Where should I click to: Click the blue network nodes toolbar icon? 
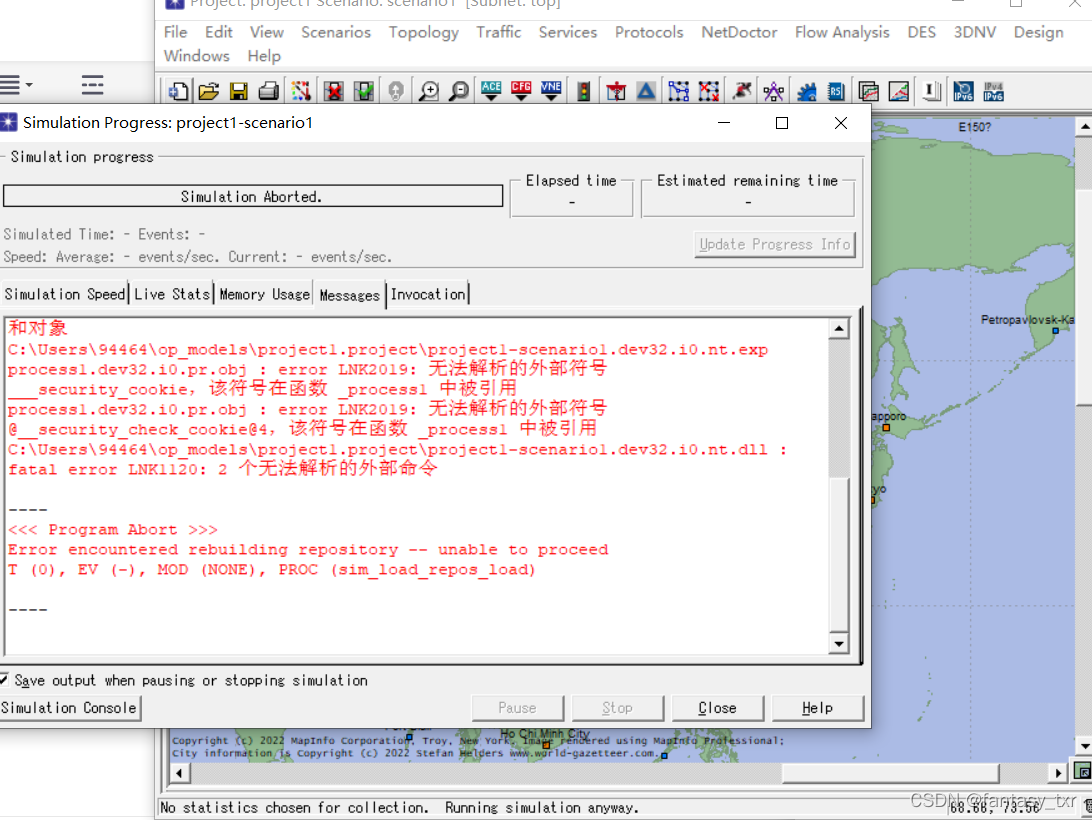coord(678,91)
